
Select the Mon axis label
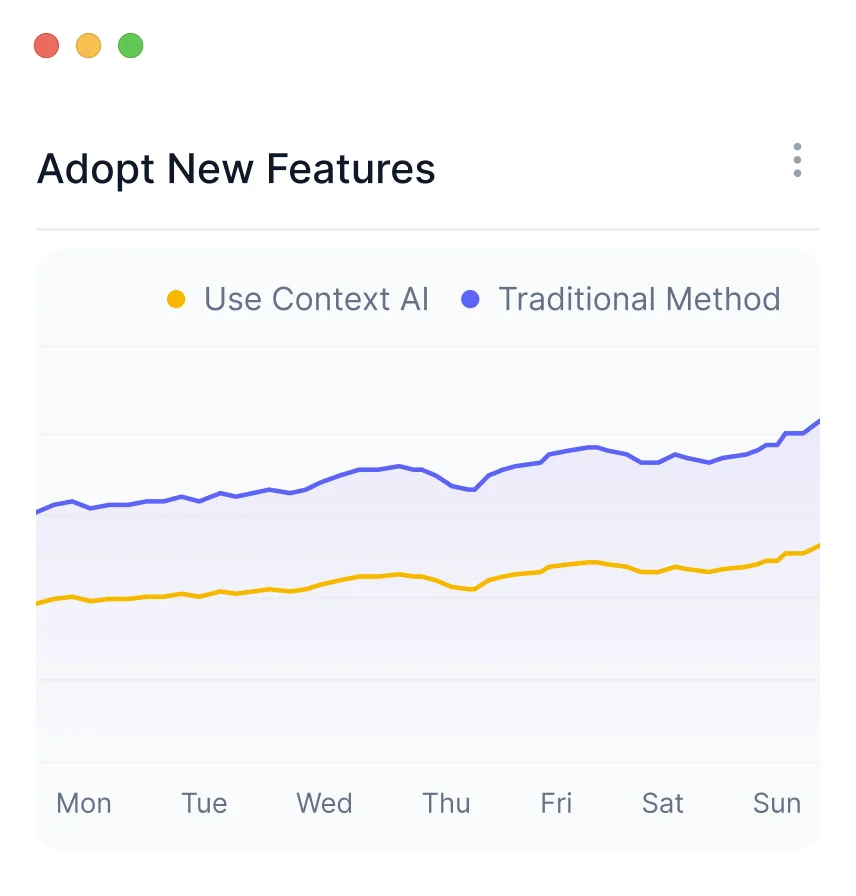pyautogui.click(x=84, y=803)
